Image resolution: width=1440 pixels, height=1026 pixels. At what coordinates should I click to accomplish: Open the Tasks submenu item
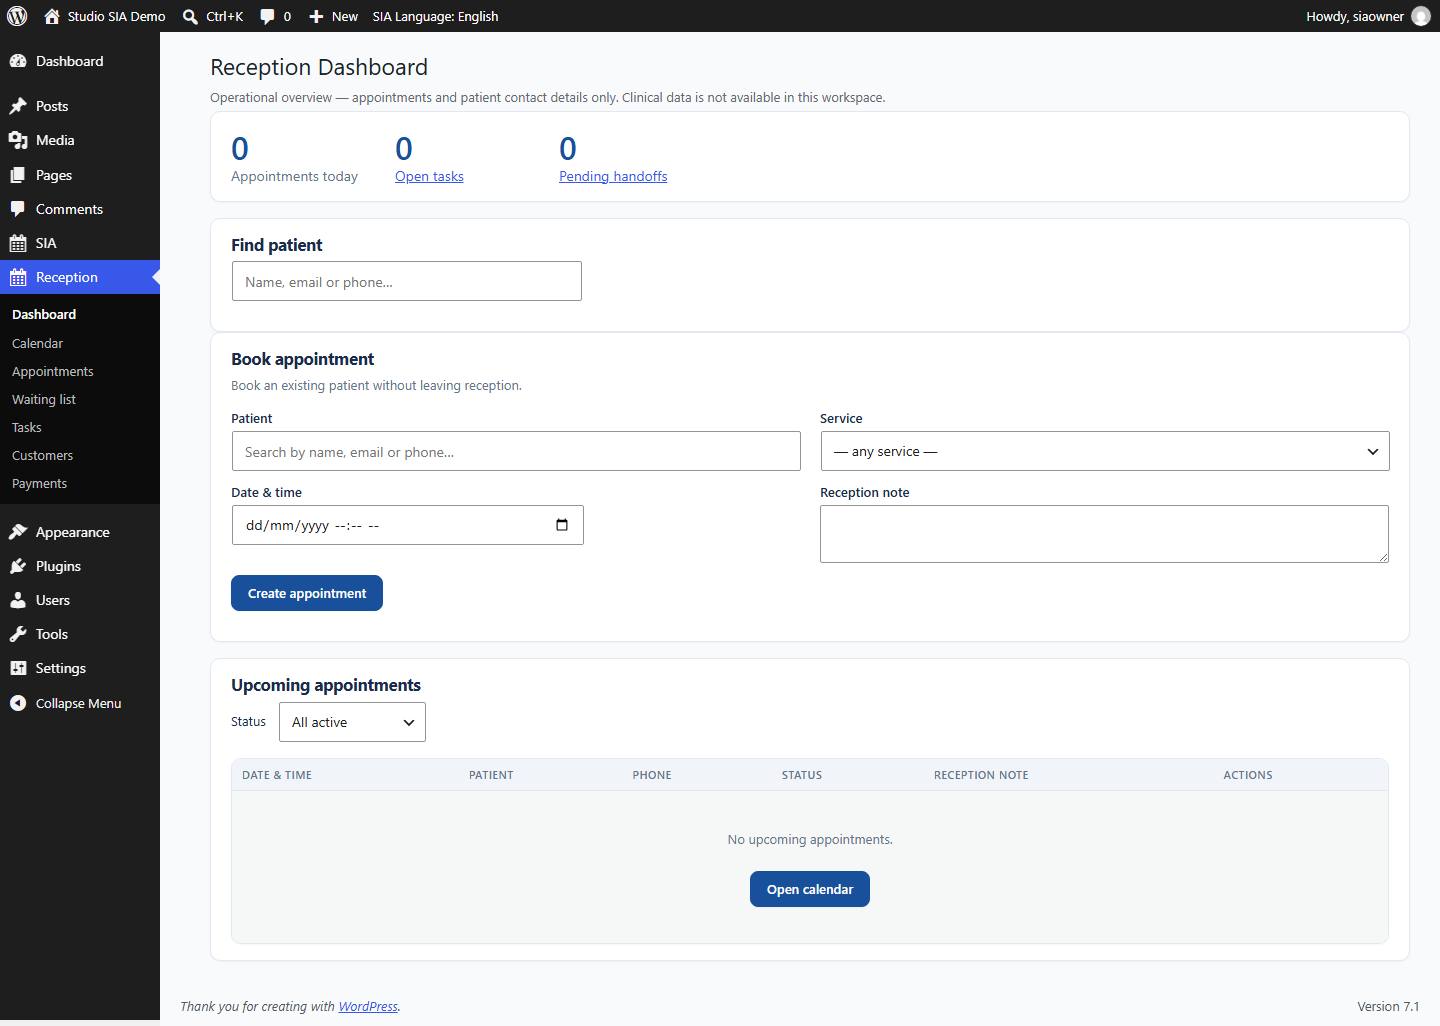pos(26,427)
